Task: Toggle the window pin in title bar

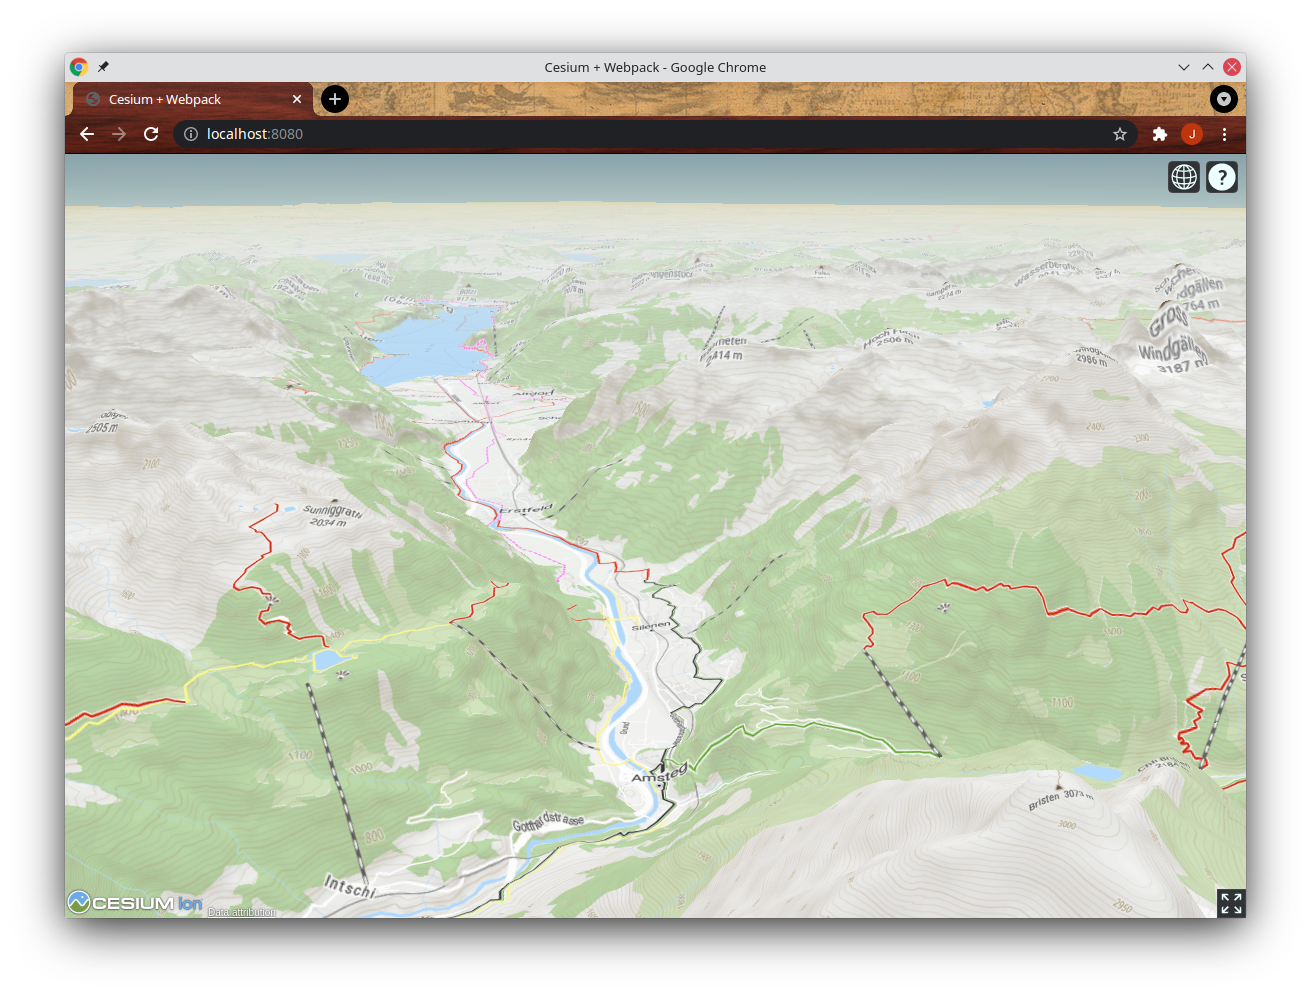Action: (x=103, y=67)
